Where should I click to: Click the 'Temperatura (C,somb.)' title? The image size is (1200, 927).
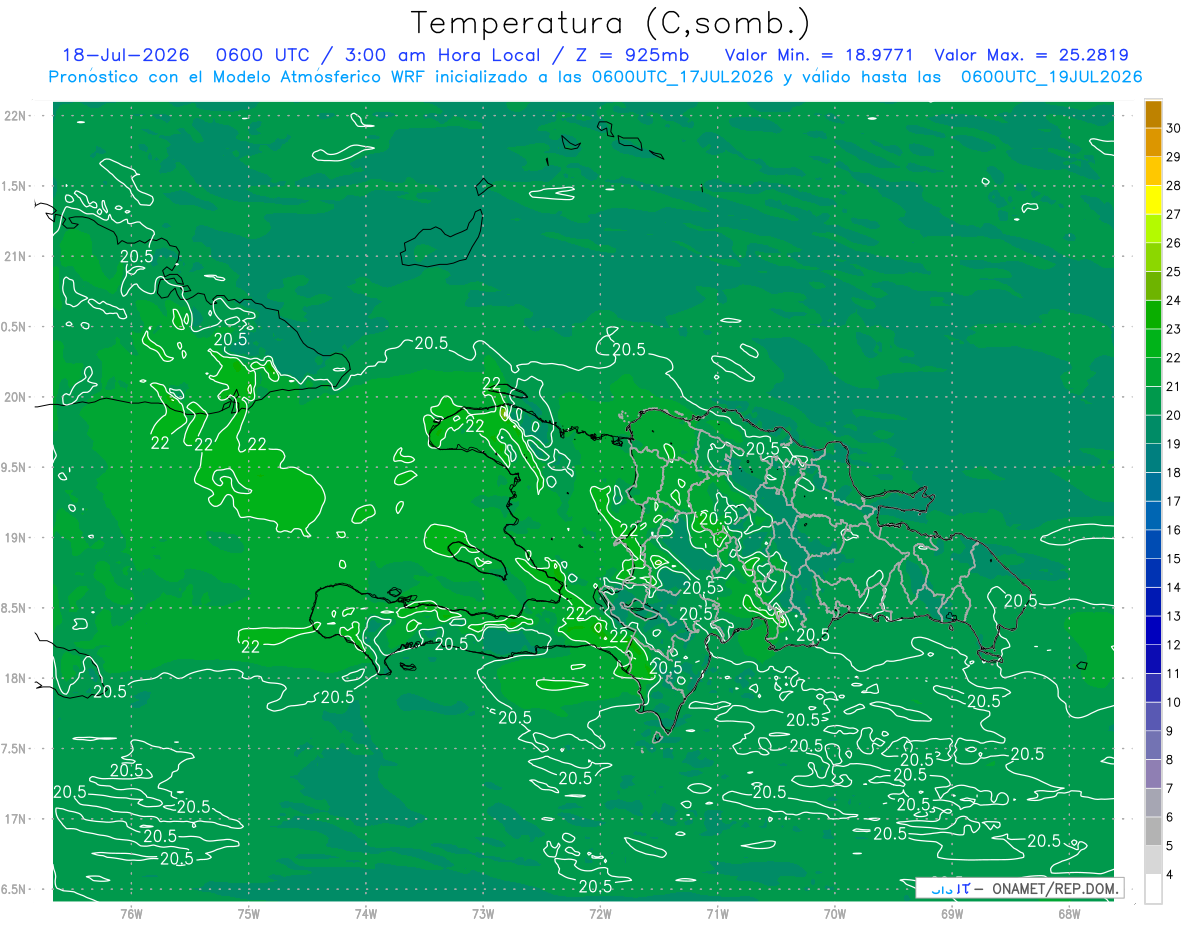pos(610,23)
